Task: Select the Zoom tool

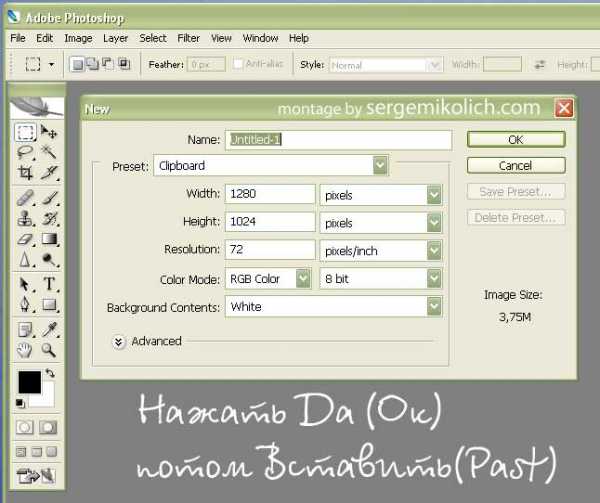Action: 49,350
